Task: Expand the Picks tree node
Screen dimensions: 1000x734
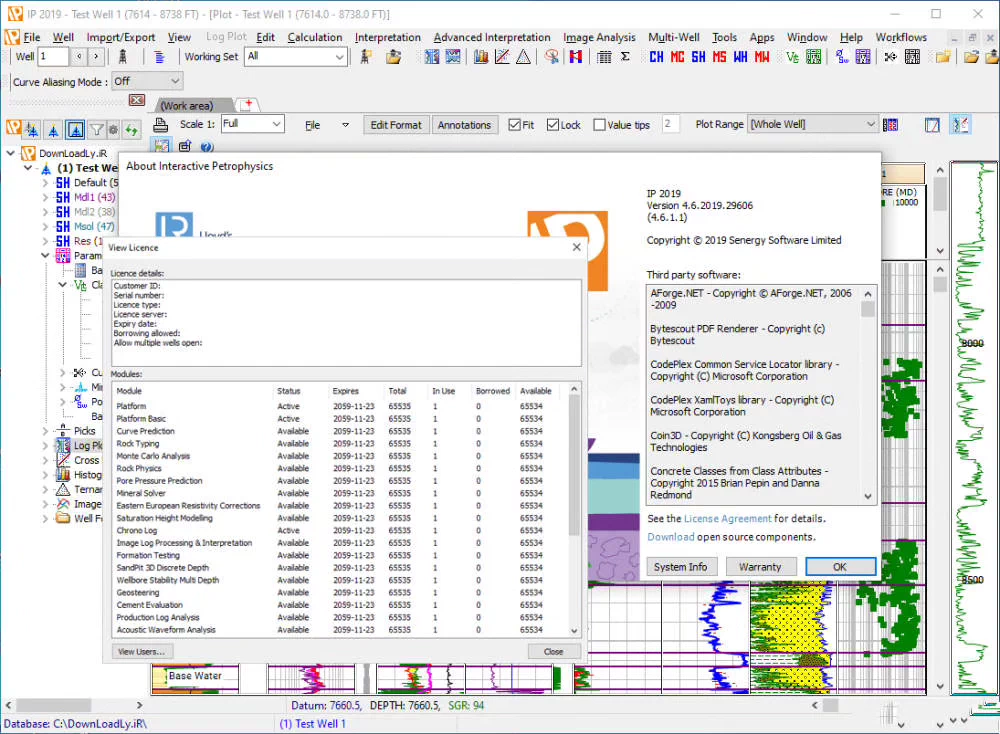Action: point(45,430)
